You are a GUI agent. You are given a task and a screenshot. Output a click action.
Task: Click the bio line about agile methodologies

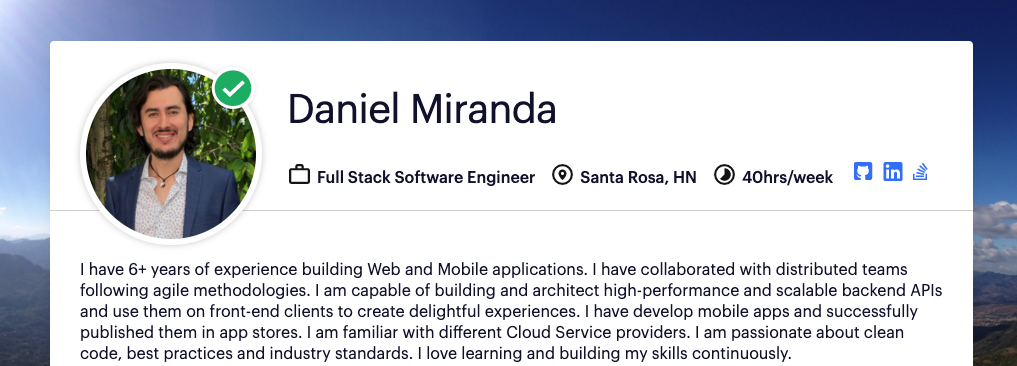511,290
